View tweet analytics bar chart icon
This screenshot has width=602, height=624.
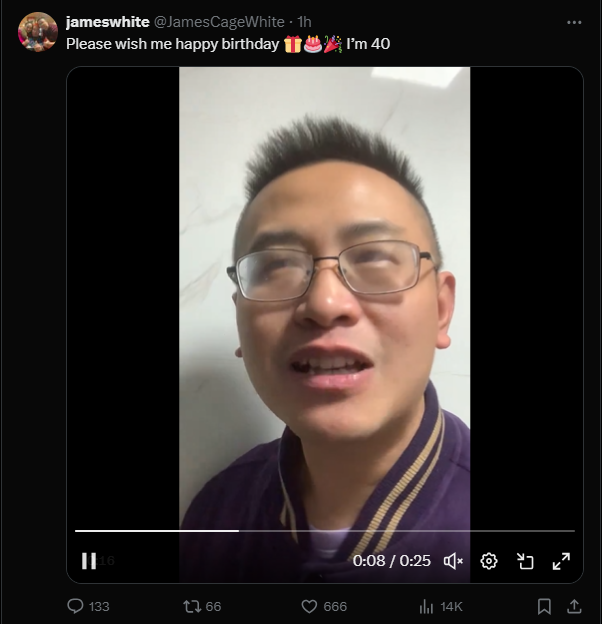coord(426,607)
